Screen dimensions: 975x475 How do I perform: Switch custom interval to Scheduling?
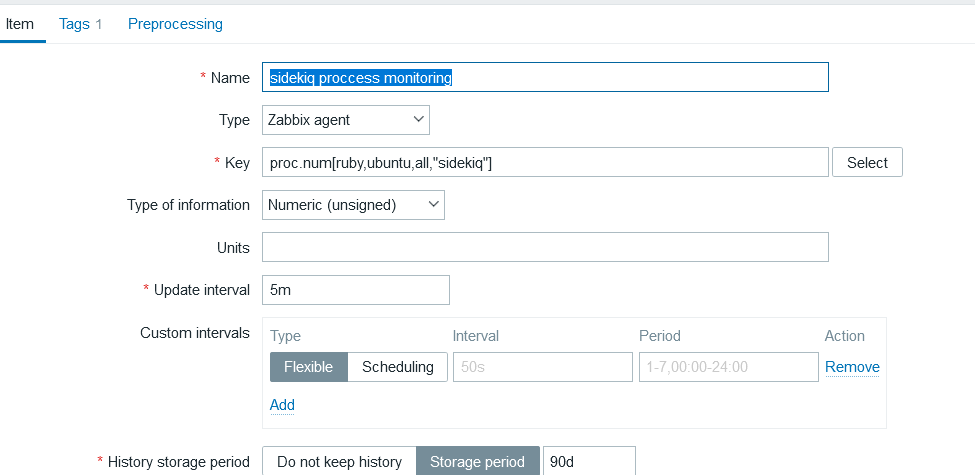click(397, 367)
